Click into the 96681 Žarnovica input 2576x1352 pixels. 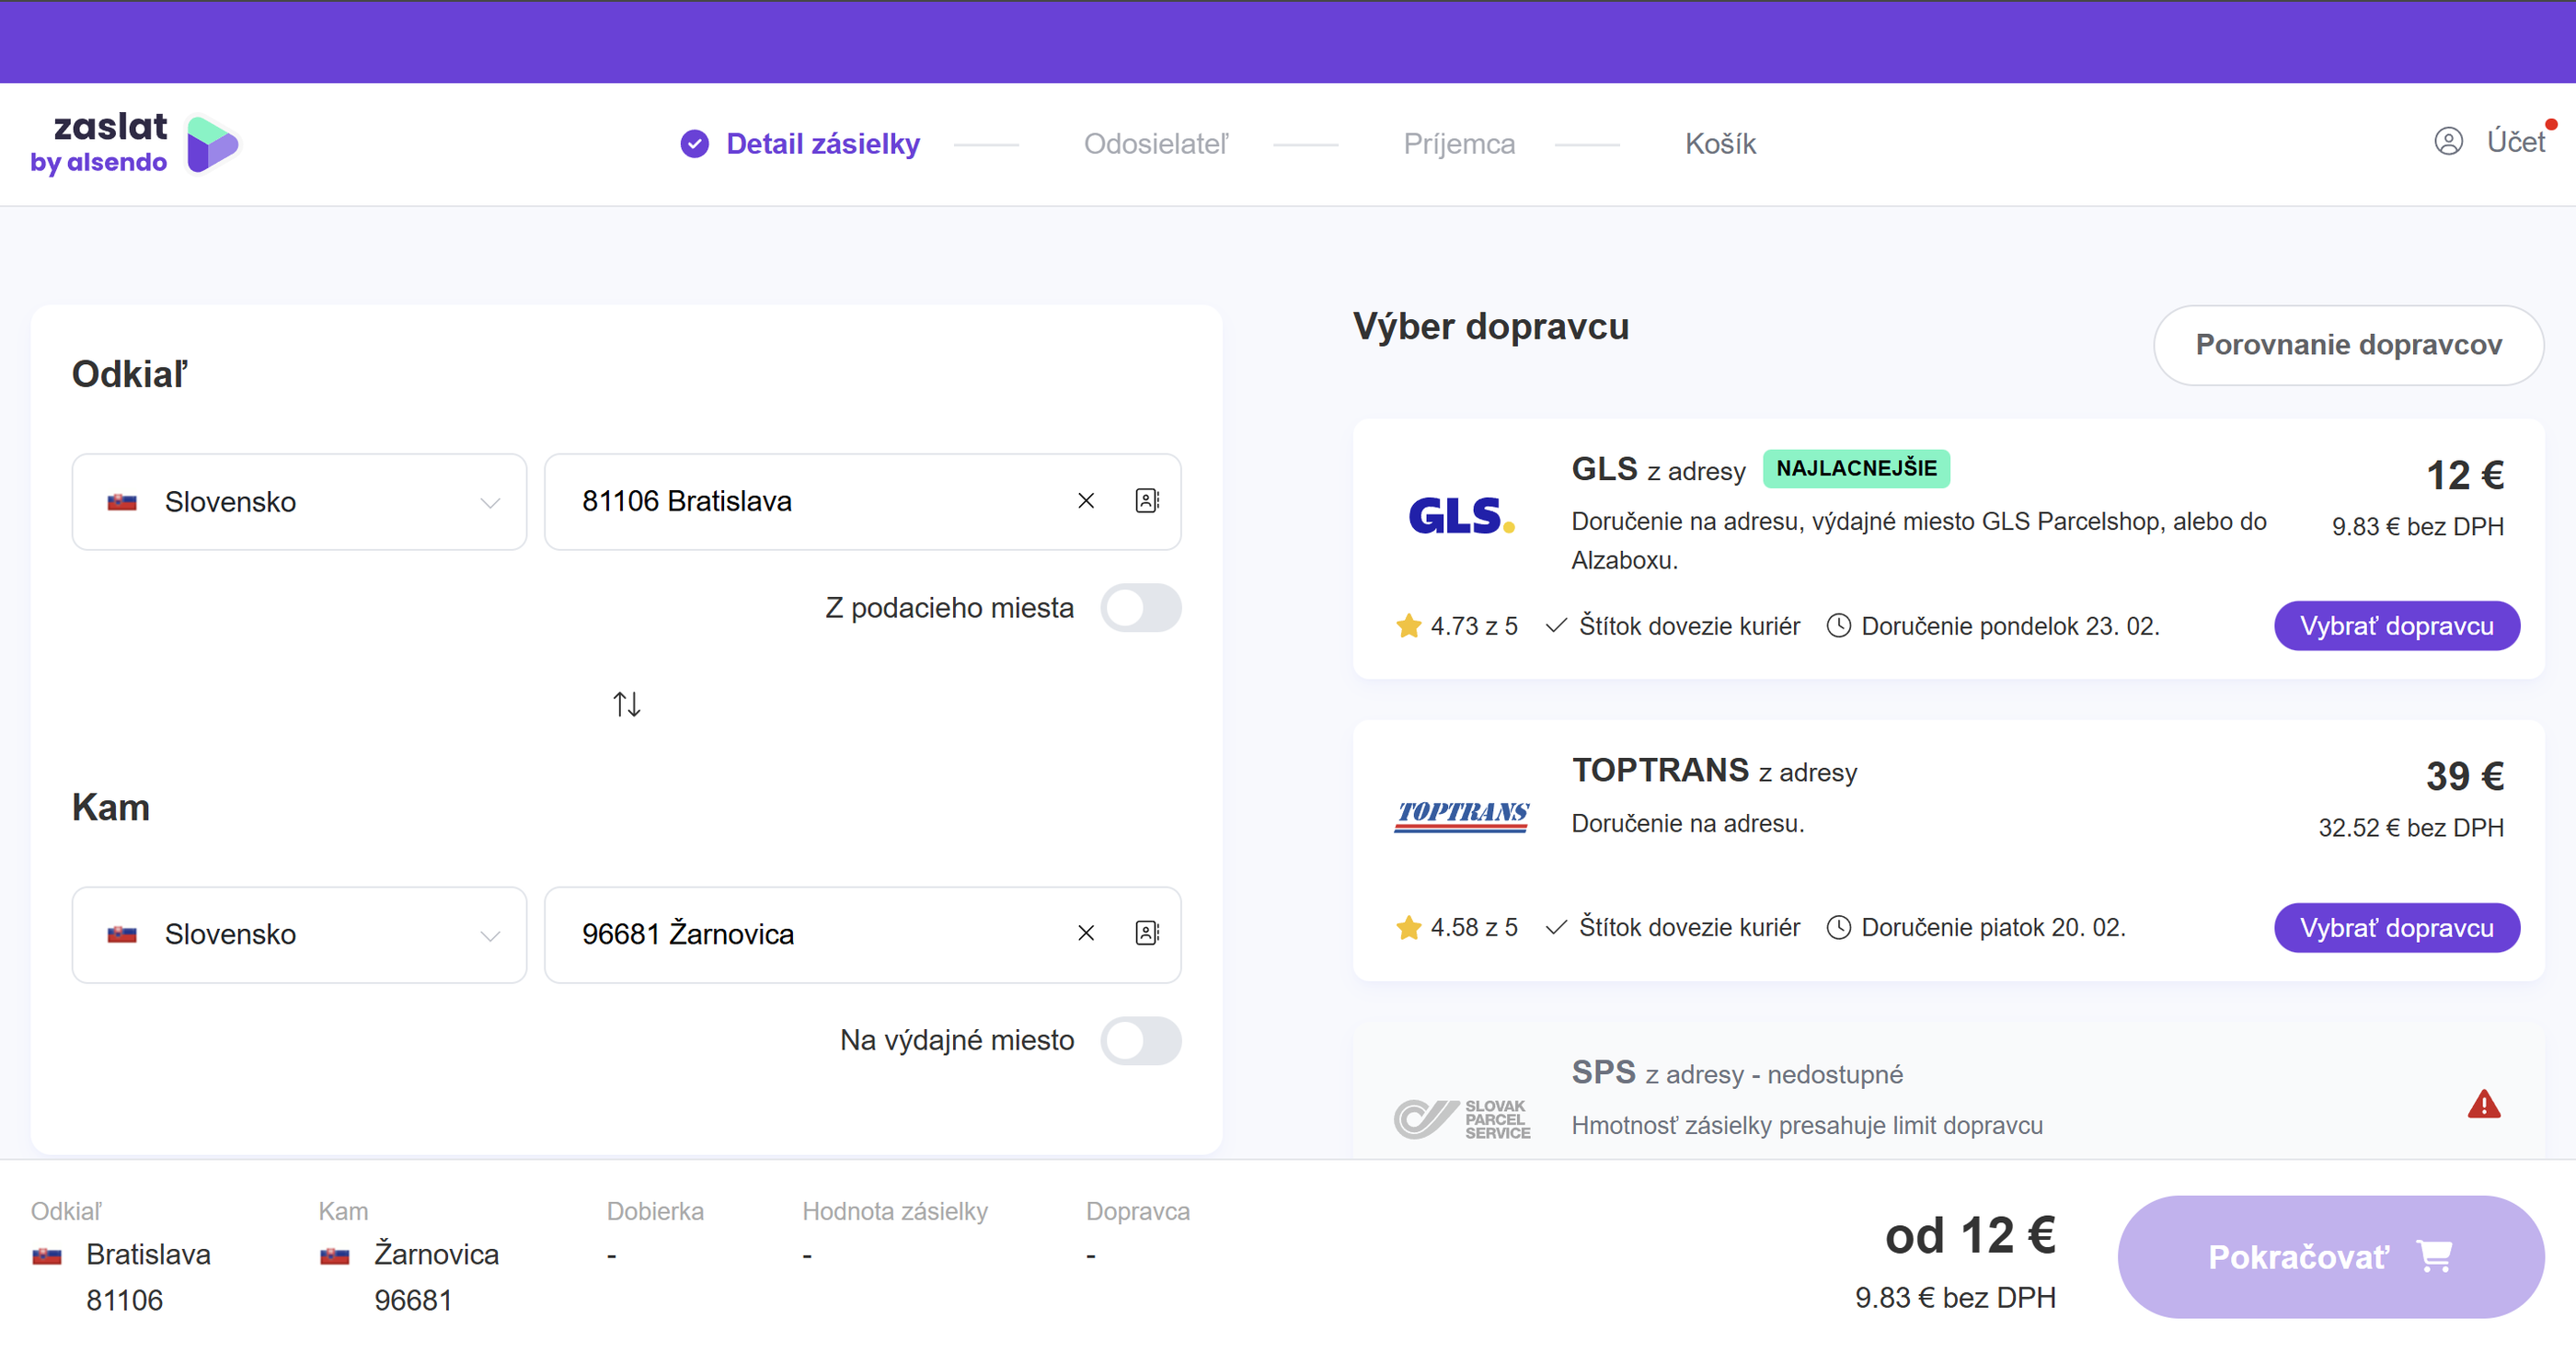[800, 934]
